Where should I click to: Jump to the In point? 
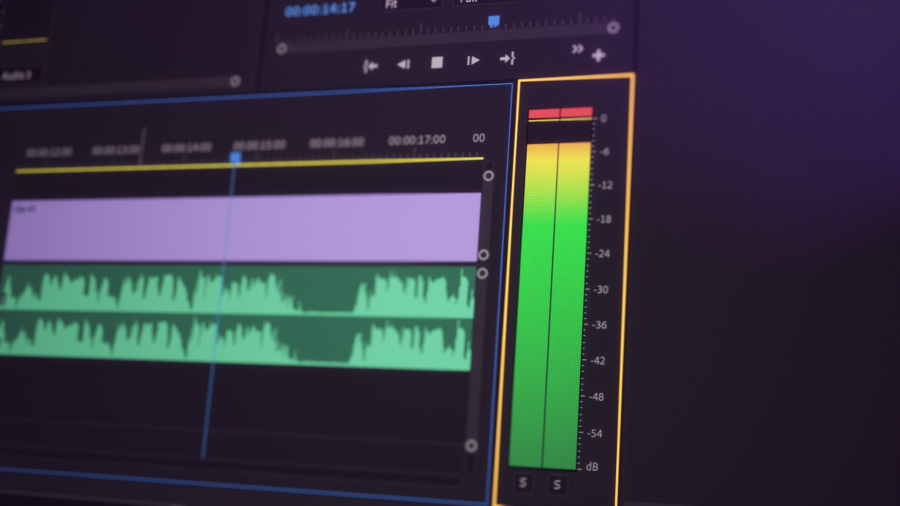coord(370,67)
